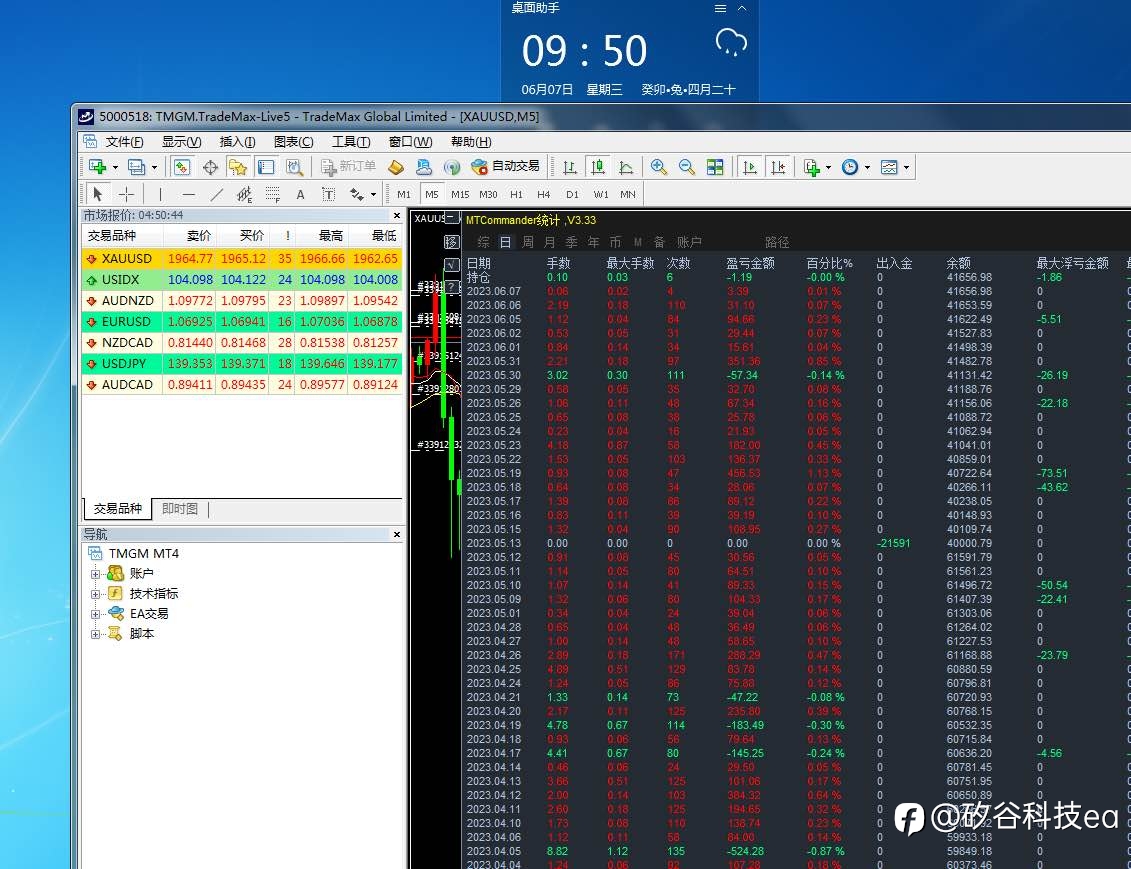Open the periodicity clock icon
The width and height of the screenshot is (1131, 869).
(850, 167)
